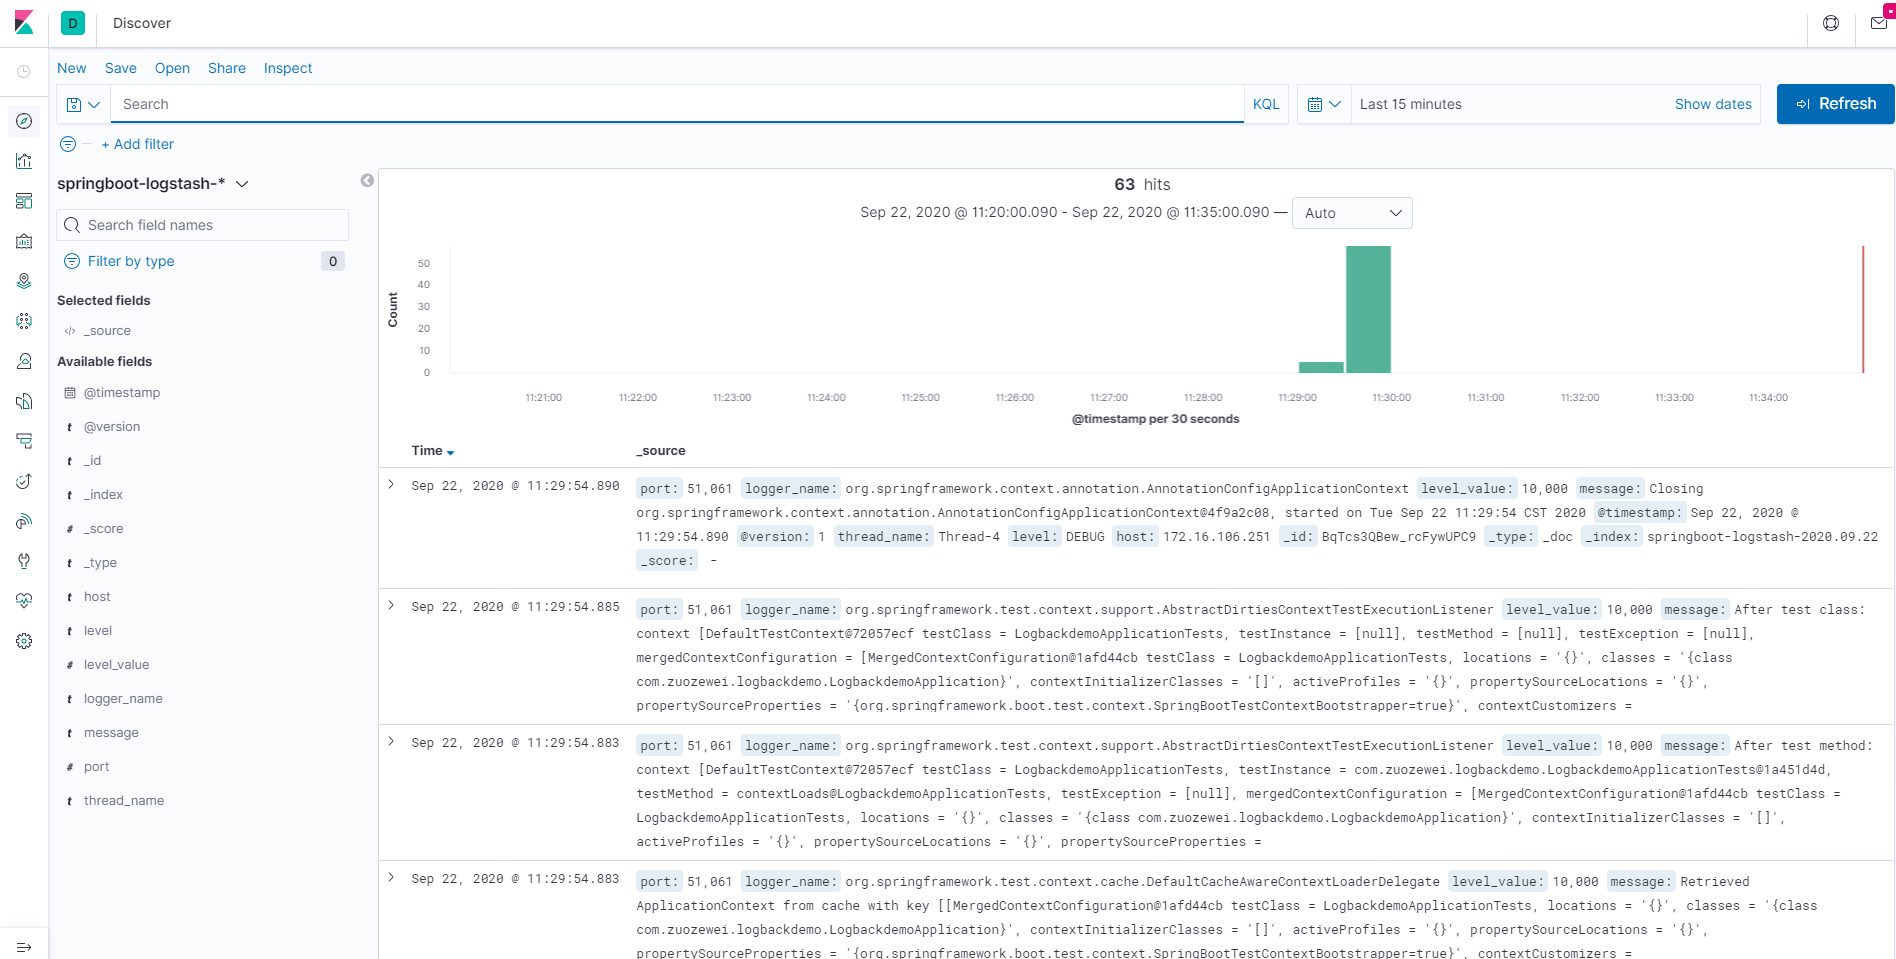Image resolution: width=1896 pixels, height=959 pixels.
Task: Open Maps icon in sidebar
Action: click(24, 281)
